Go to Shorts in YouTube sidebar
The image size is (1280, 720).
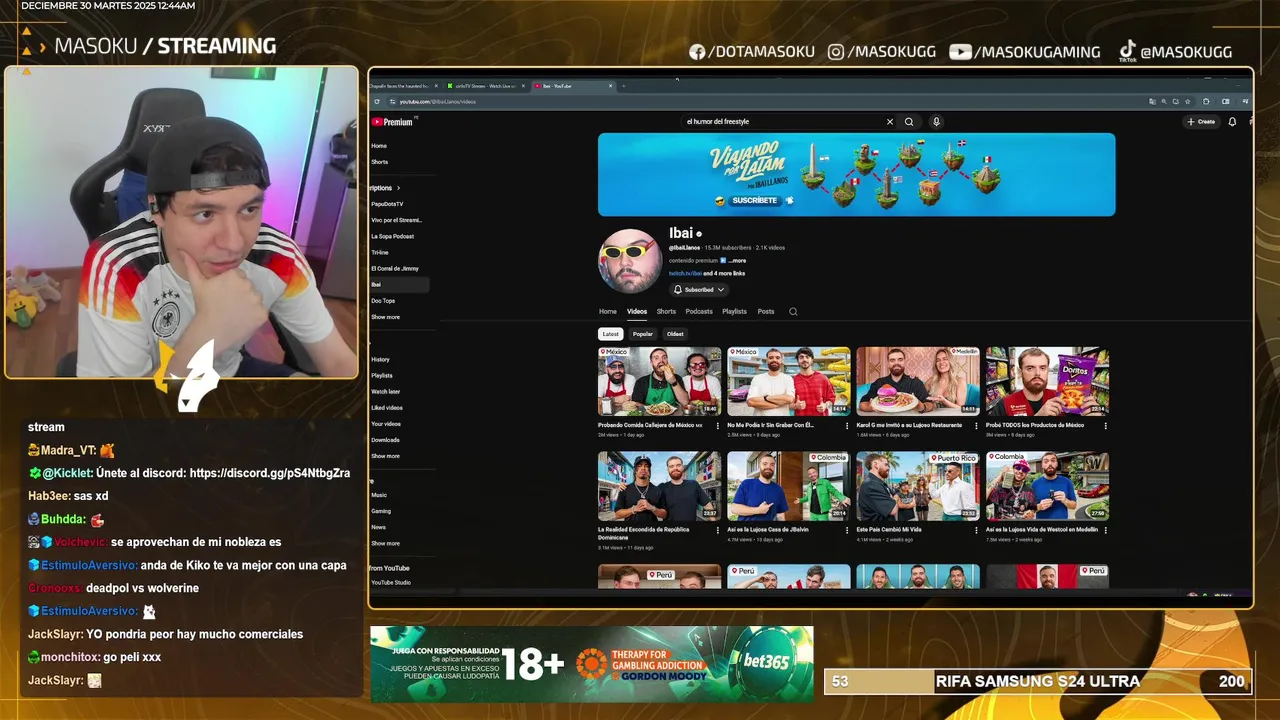click(380, 162)
